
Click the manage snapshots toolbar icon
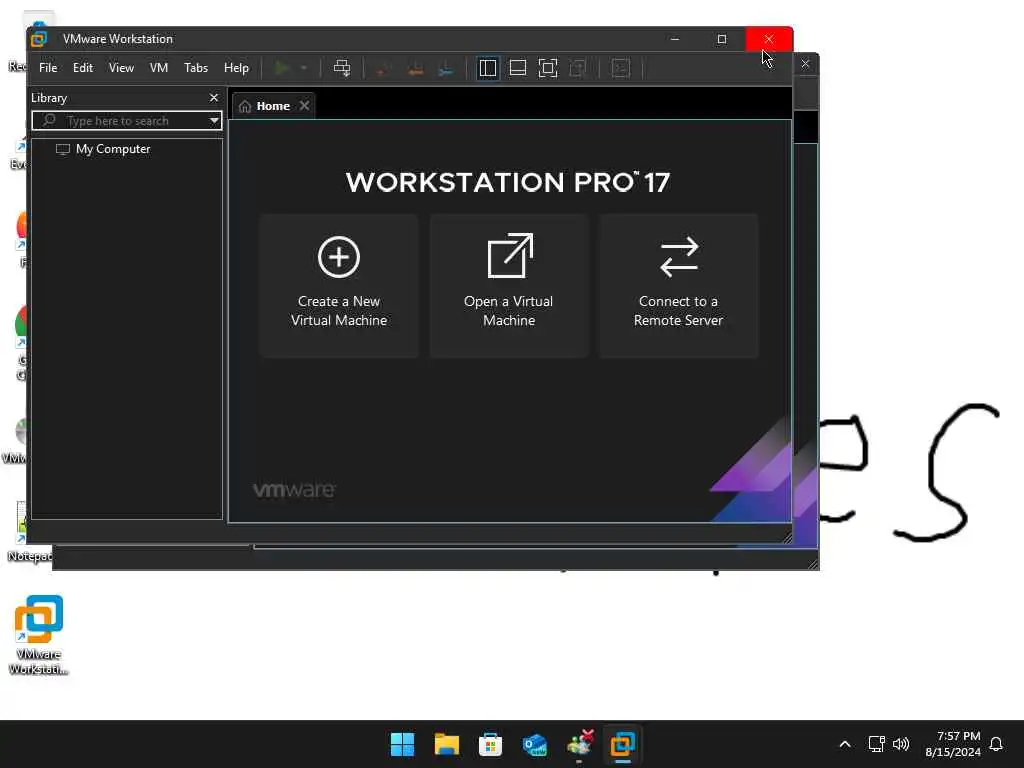tap(446, 69)
